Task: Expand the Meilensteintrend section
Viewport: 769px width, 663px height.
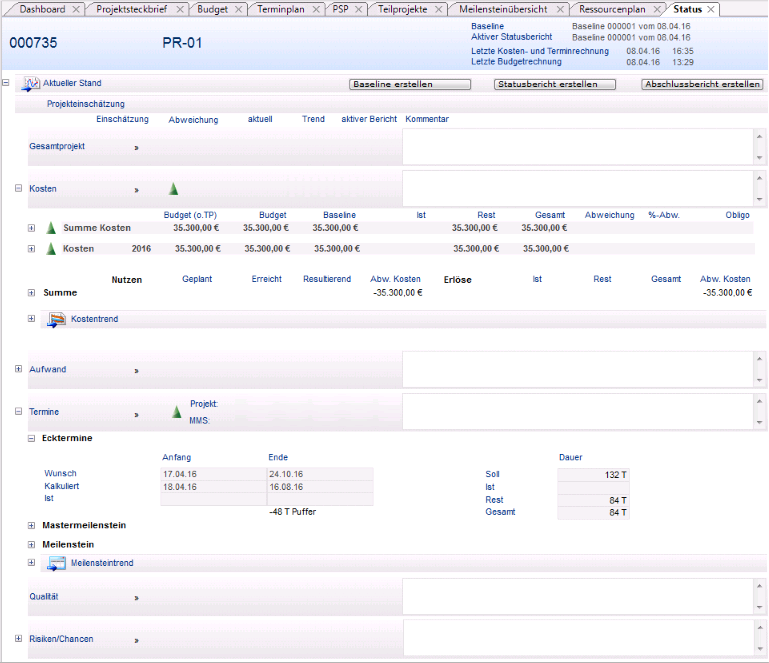Action: coord(31,563)
